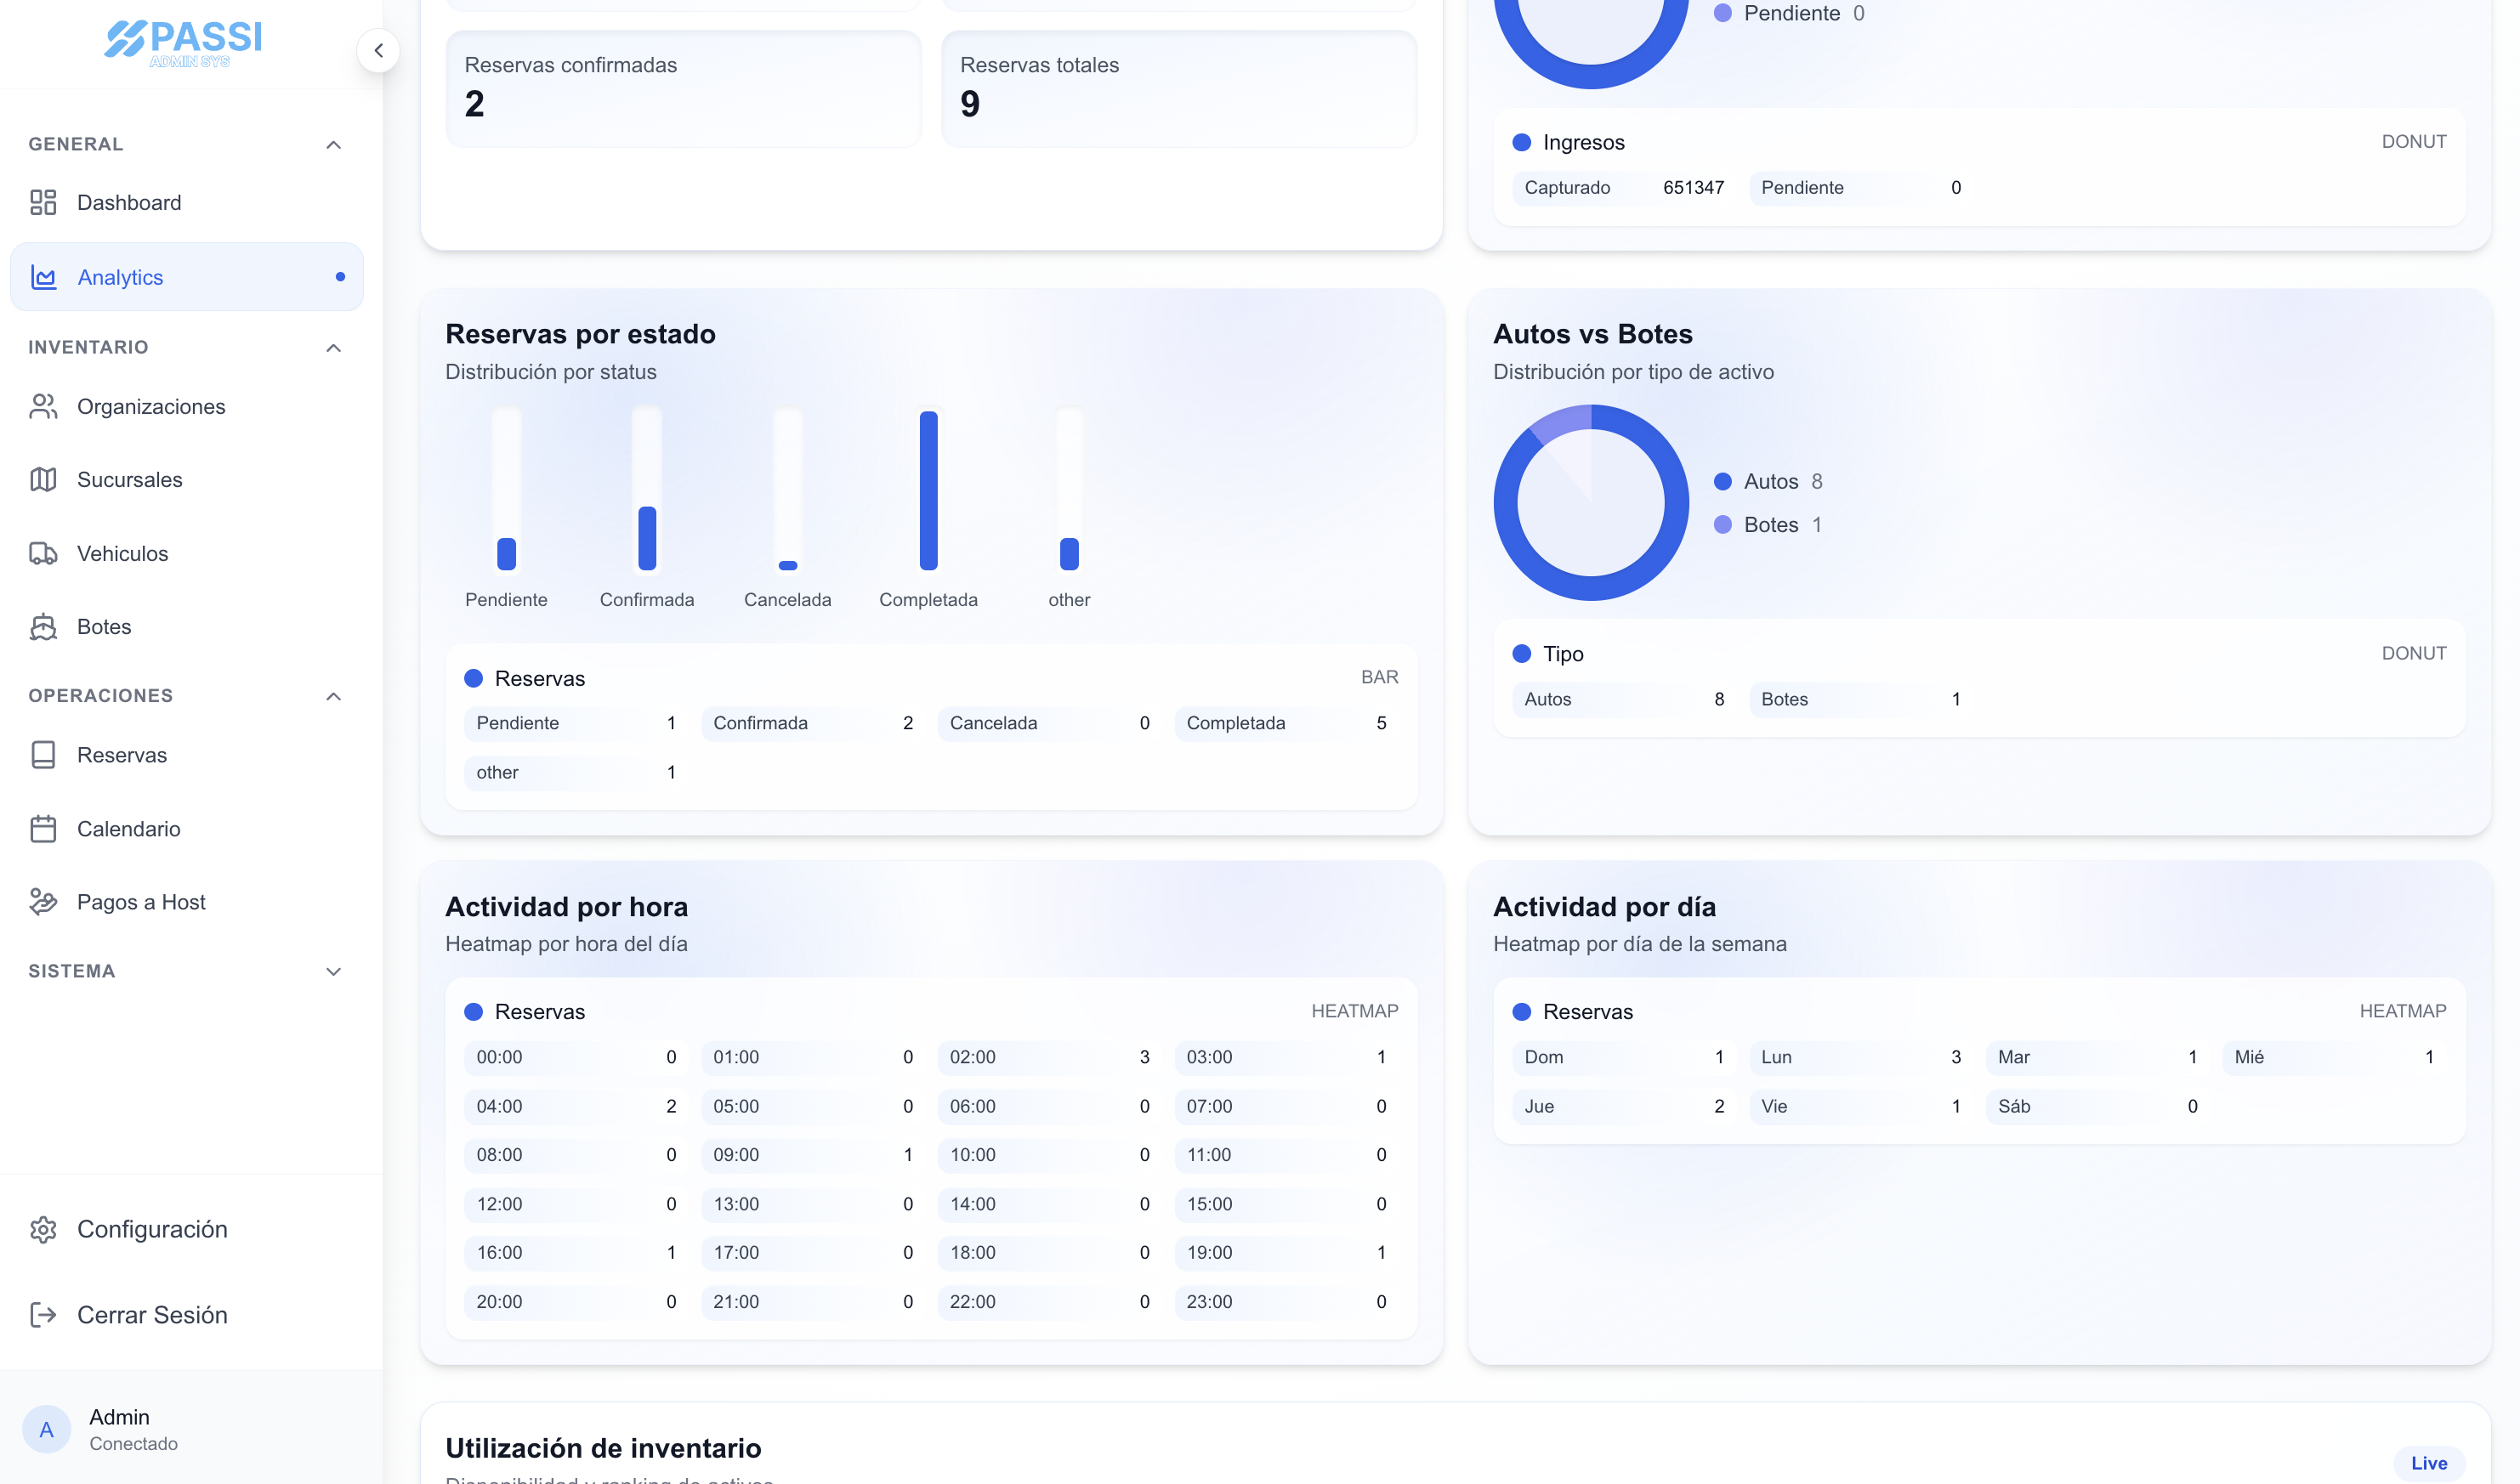Image resolution: width=2520 pixels, height=1484 pixels.
Task: Collapse the GENERAL section chevron
Action: point(333,144)
